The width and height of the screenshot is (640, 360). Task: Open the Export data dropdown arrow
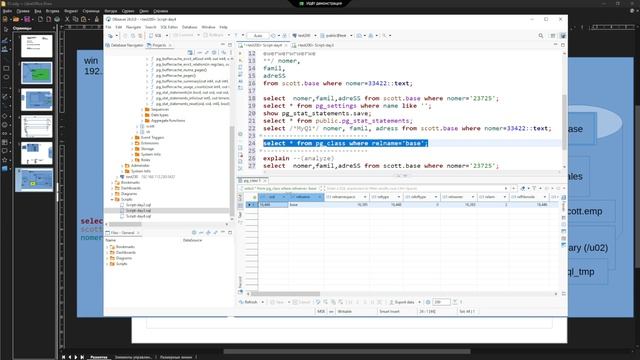(x=420, y=302)
